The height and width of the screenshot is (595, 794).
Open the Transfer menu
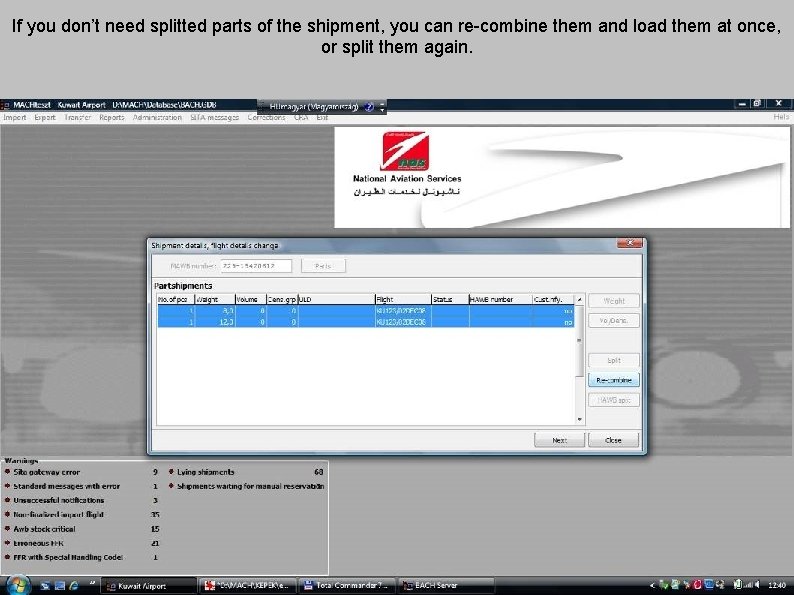pos(77,117)
